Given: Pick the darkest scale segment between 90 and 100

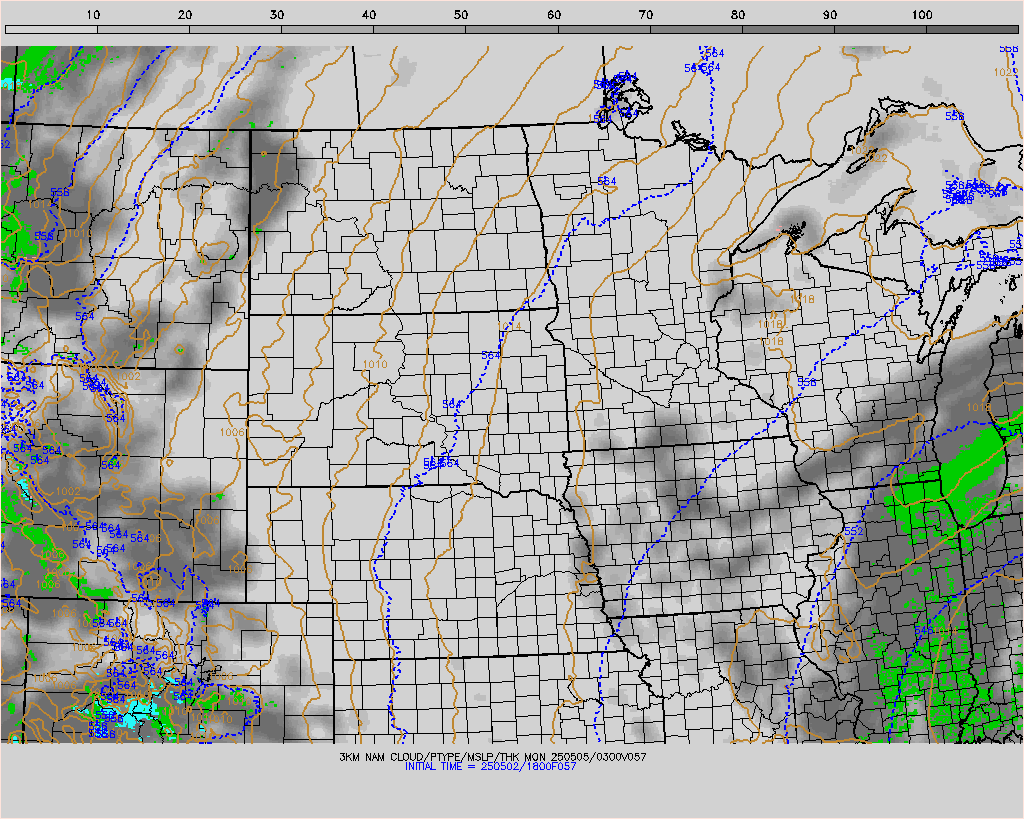Looking at the screenshot, I should [x=880, y=29].
